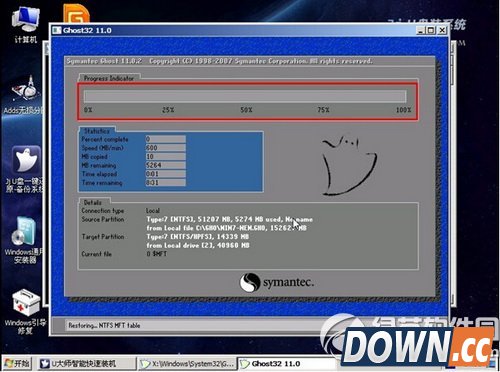Maximize the Ghost32 11.0 window

click(431, 30)
